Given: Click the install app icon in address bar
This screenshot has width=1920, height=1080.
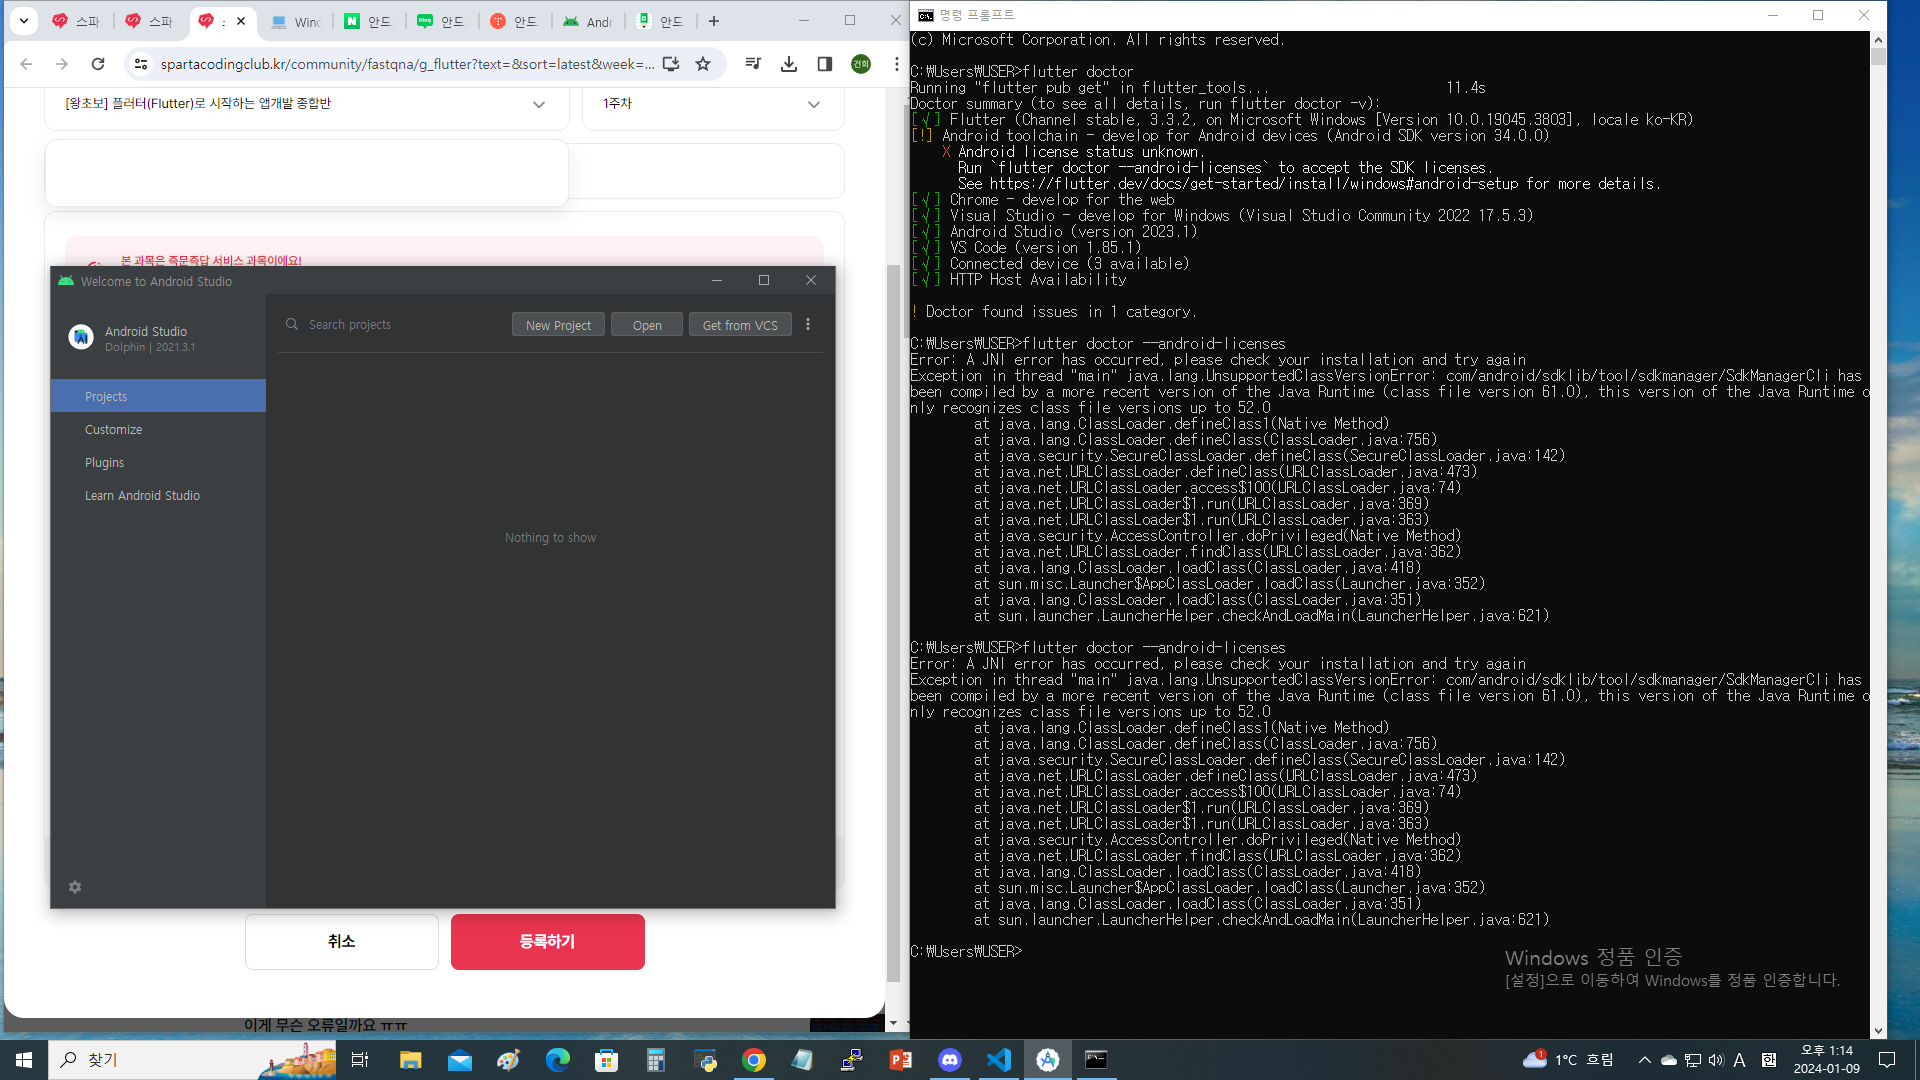Looking at the screenshot, I should click(x=671, y=64).
